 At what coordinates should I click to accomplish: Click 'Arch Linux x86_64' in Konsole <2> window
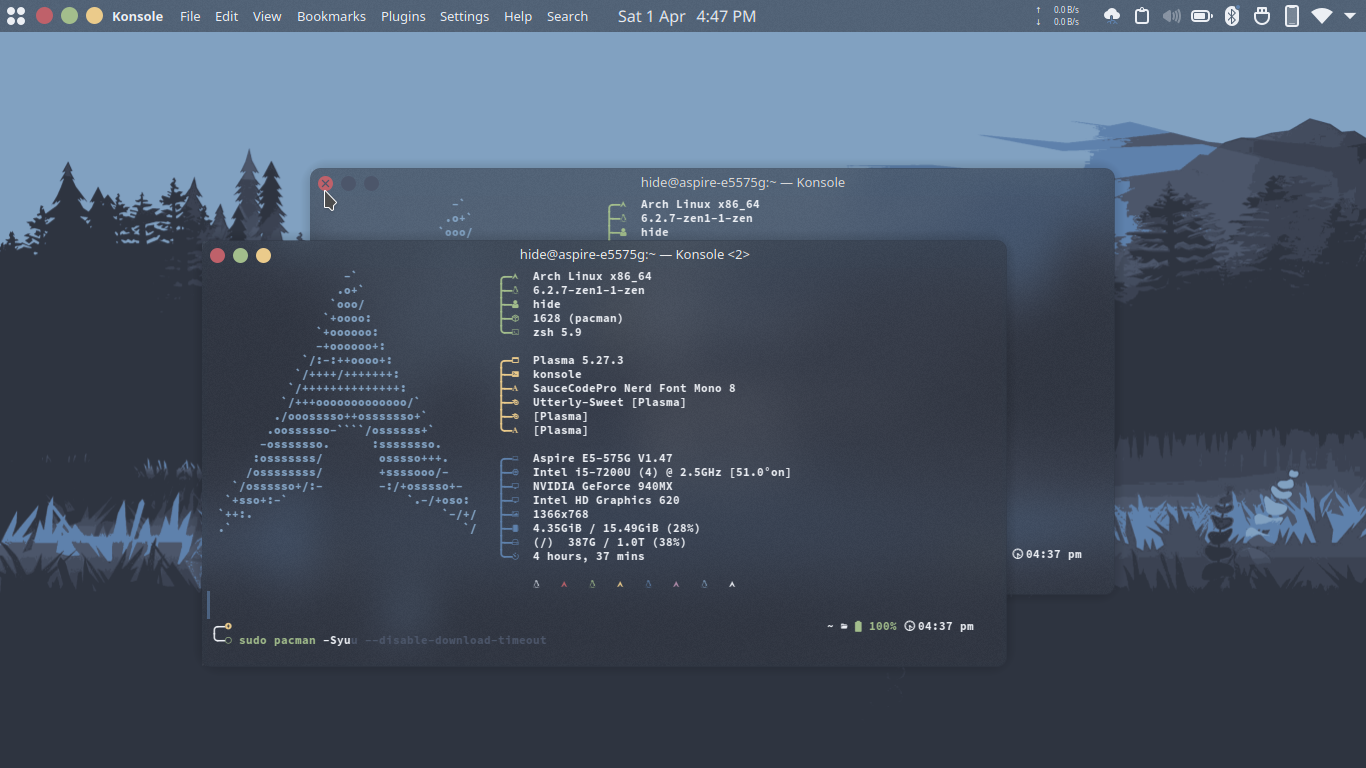(592, 276)
